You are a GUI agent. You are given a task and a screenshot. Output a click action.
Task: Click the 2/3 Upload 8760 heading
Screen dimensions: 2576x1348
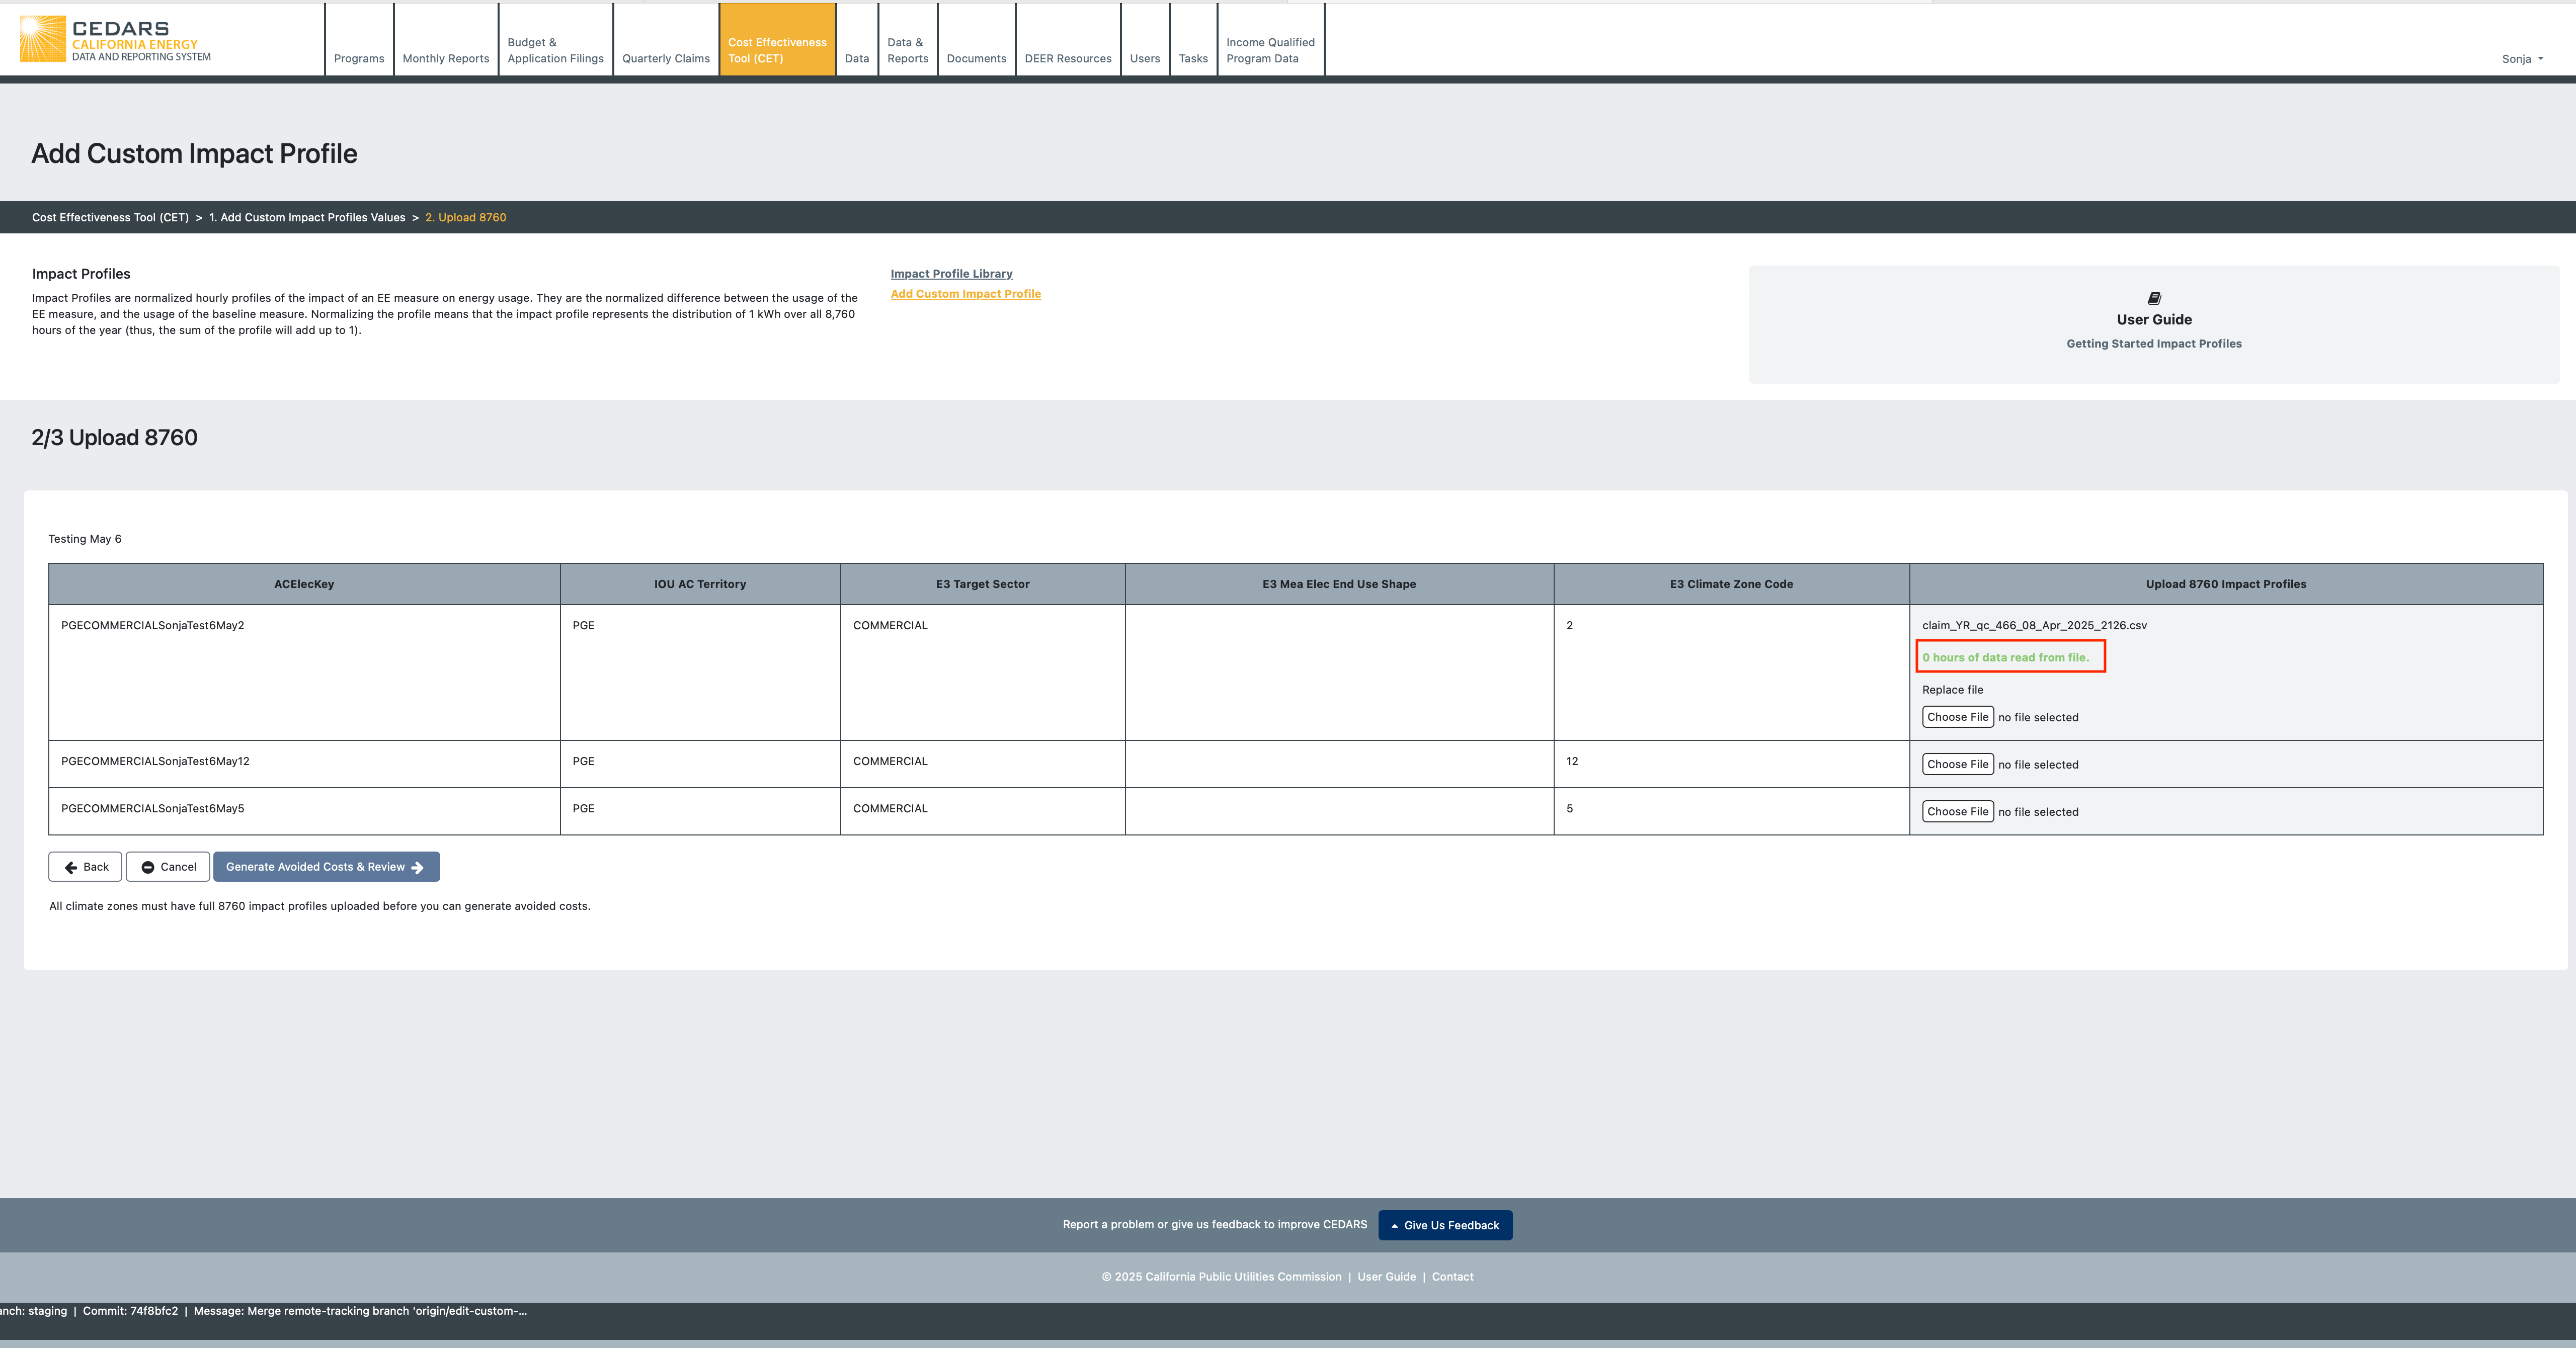pyautogui.click(x=114, y=438)
